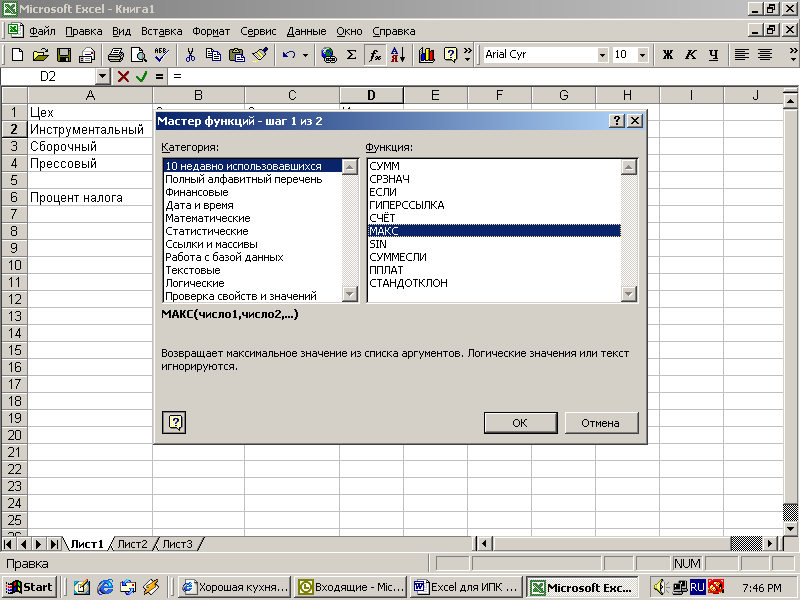This screenshot has width=800, height=600.
Task: Click cell A6 Процент налога
Action: 90,197
